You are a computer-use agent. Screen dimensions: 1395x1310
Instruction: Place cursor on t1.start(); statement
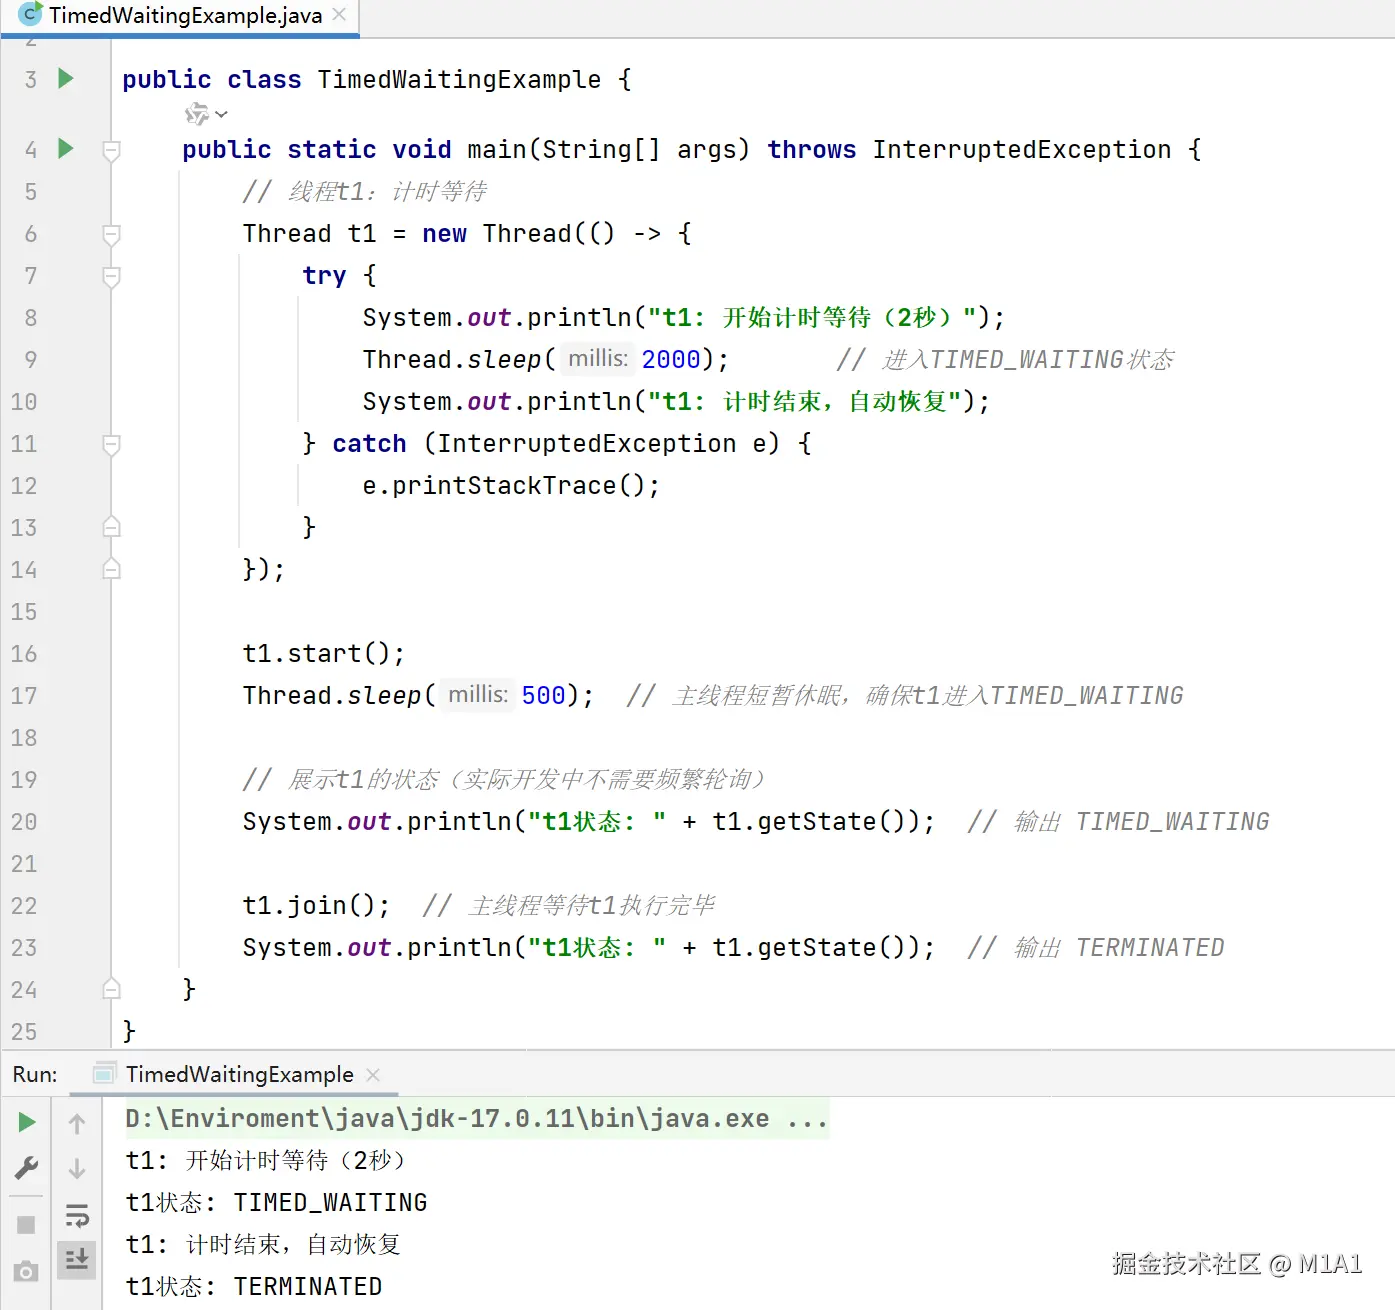point(324,653)
